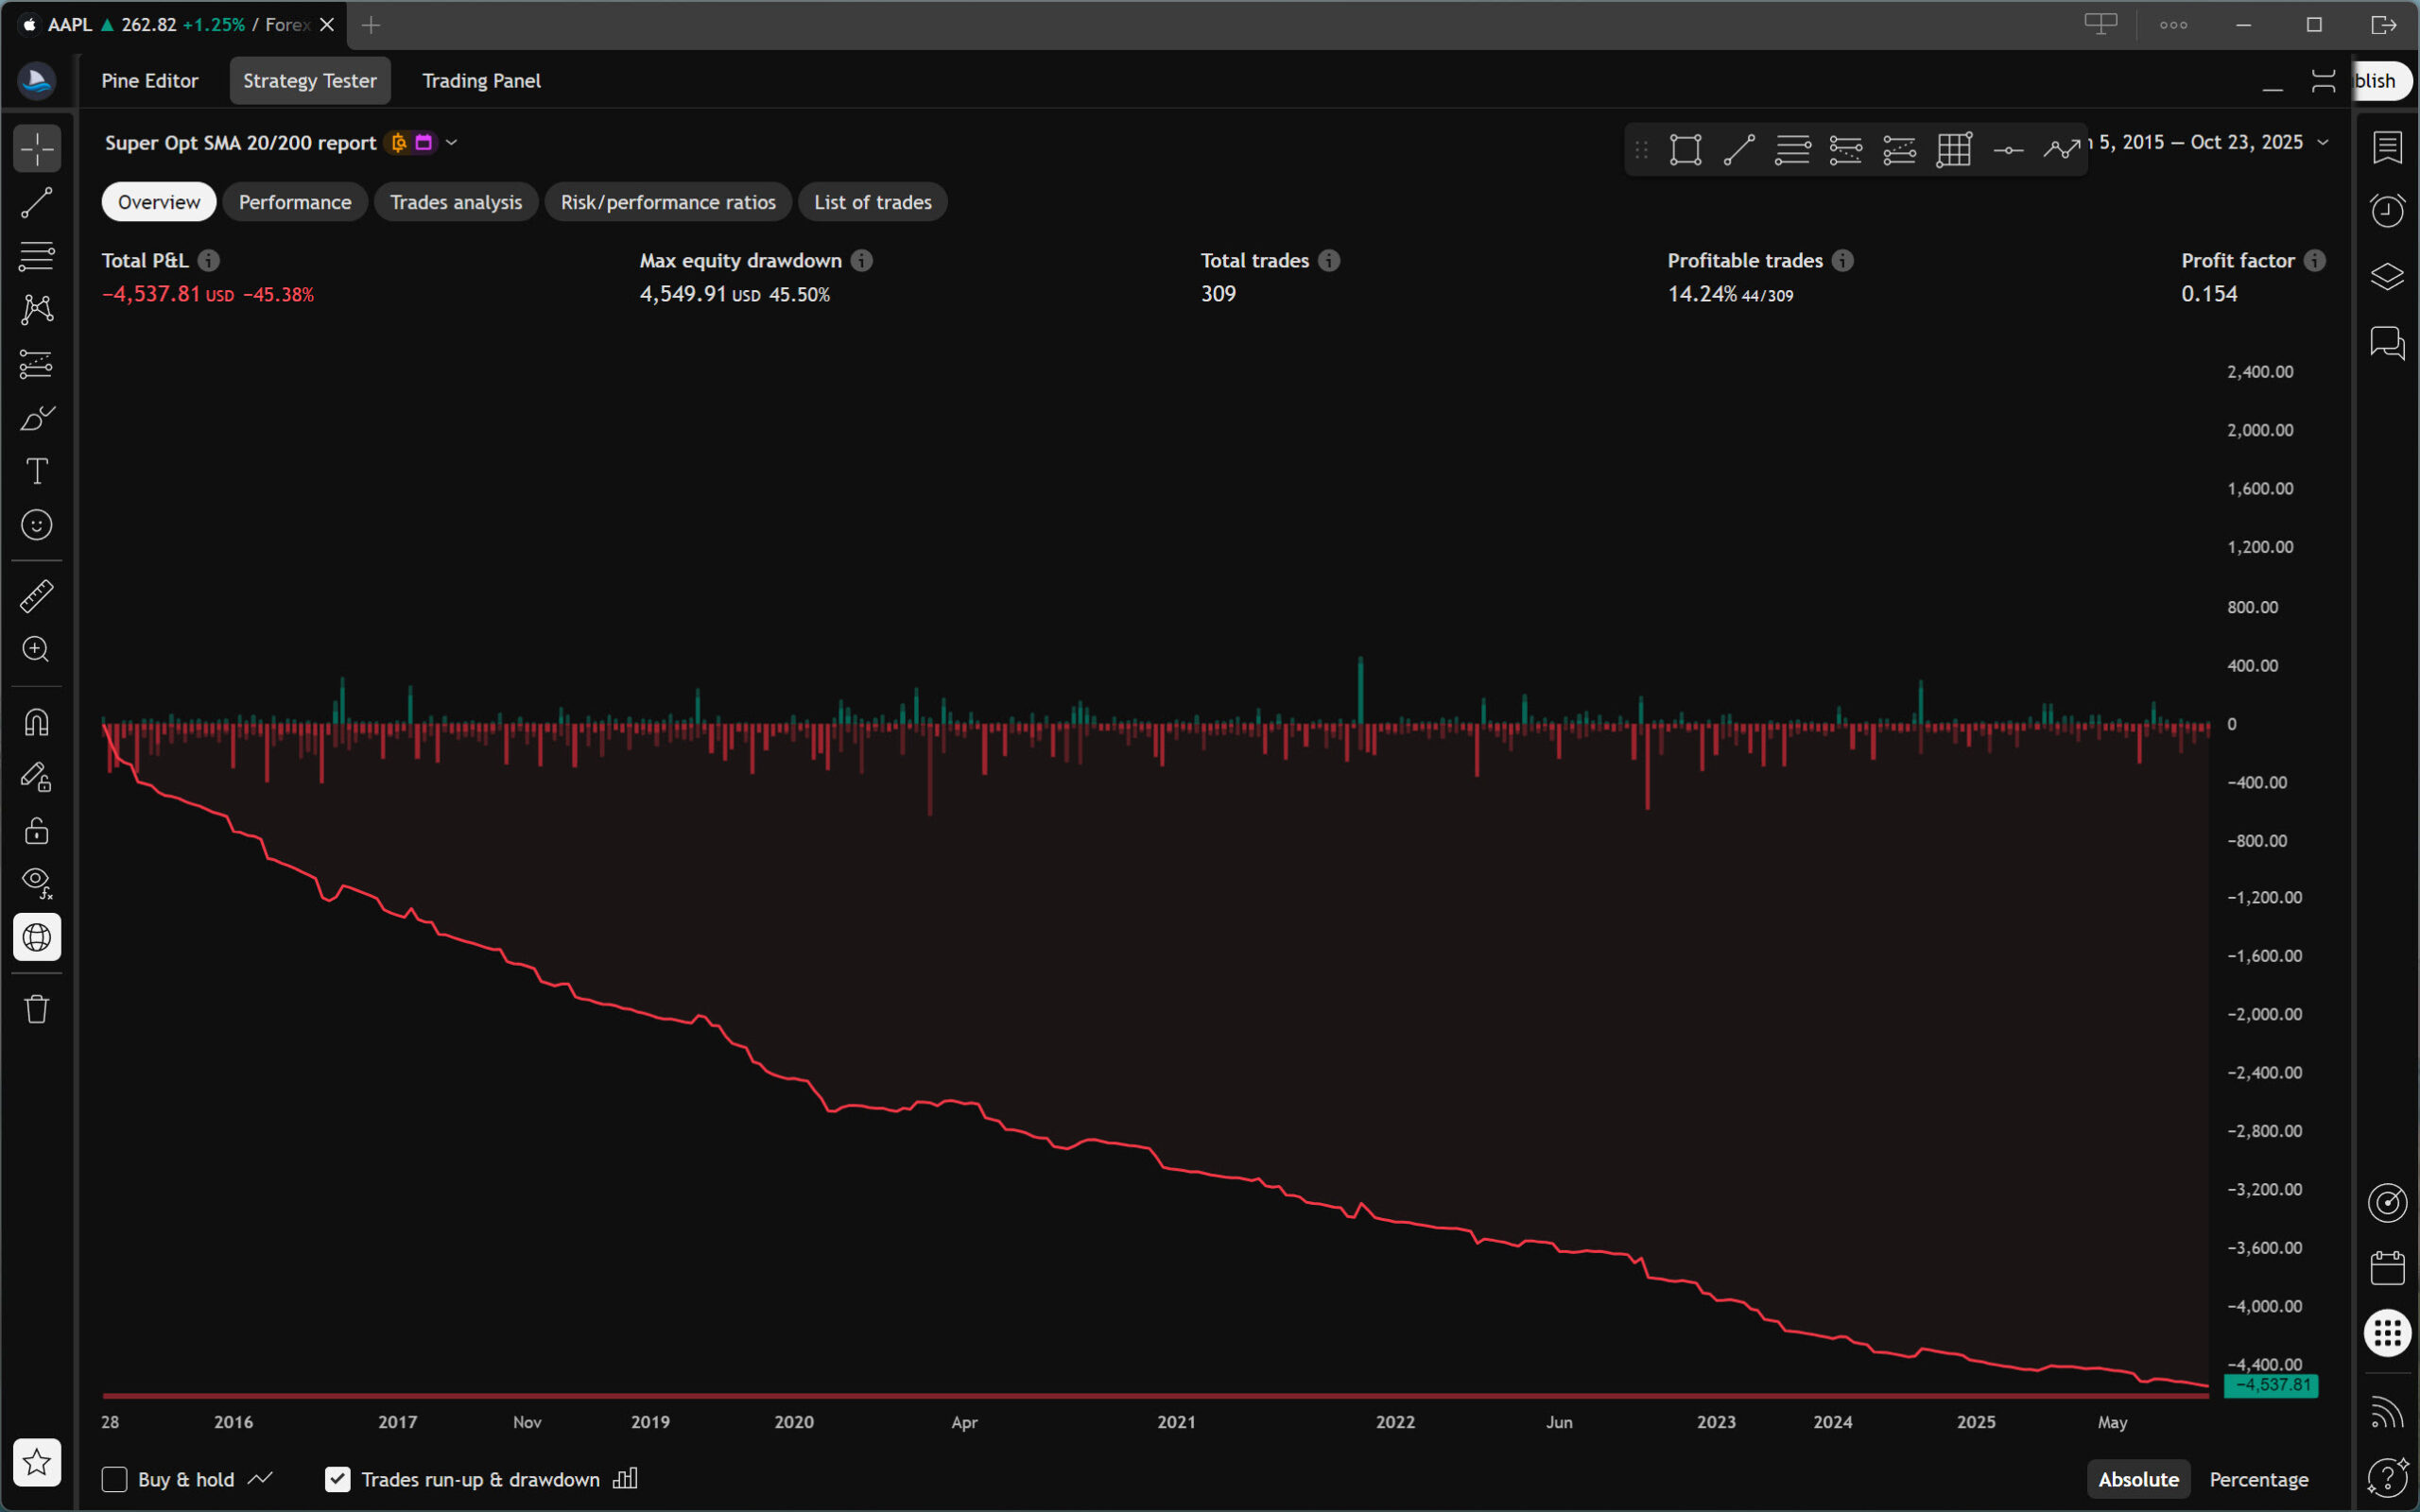Expand the strategy report name dropdown
The image size is (2420, 1512).
click(452, 143)
